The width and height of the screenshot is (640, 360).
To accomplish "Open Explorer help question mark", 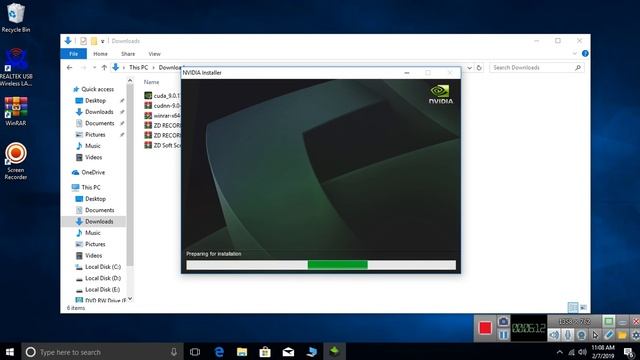I will click(x=585, y=53).
